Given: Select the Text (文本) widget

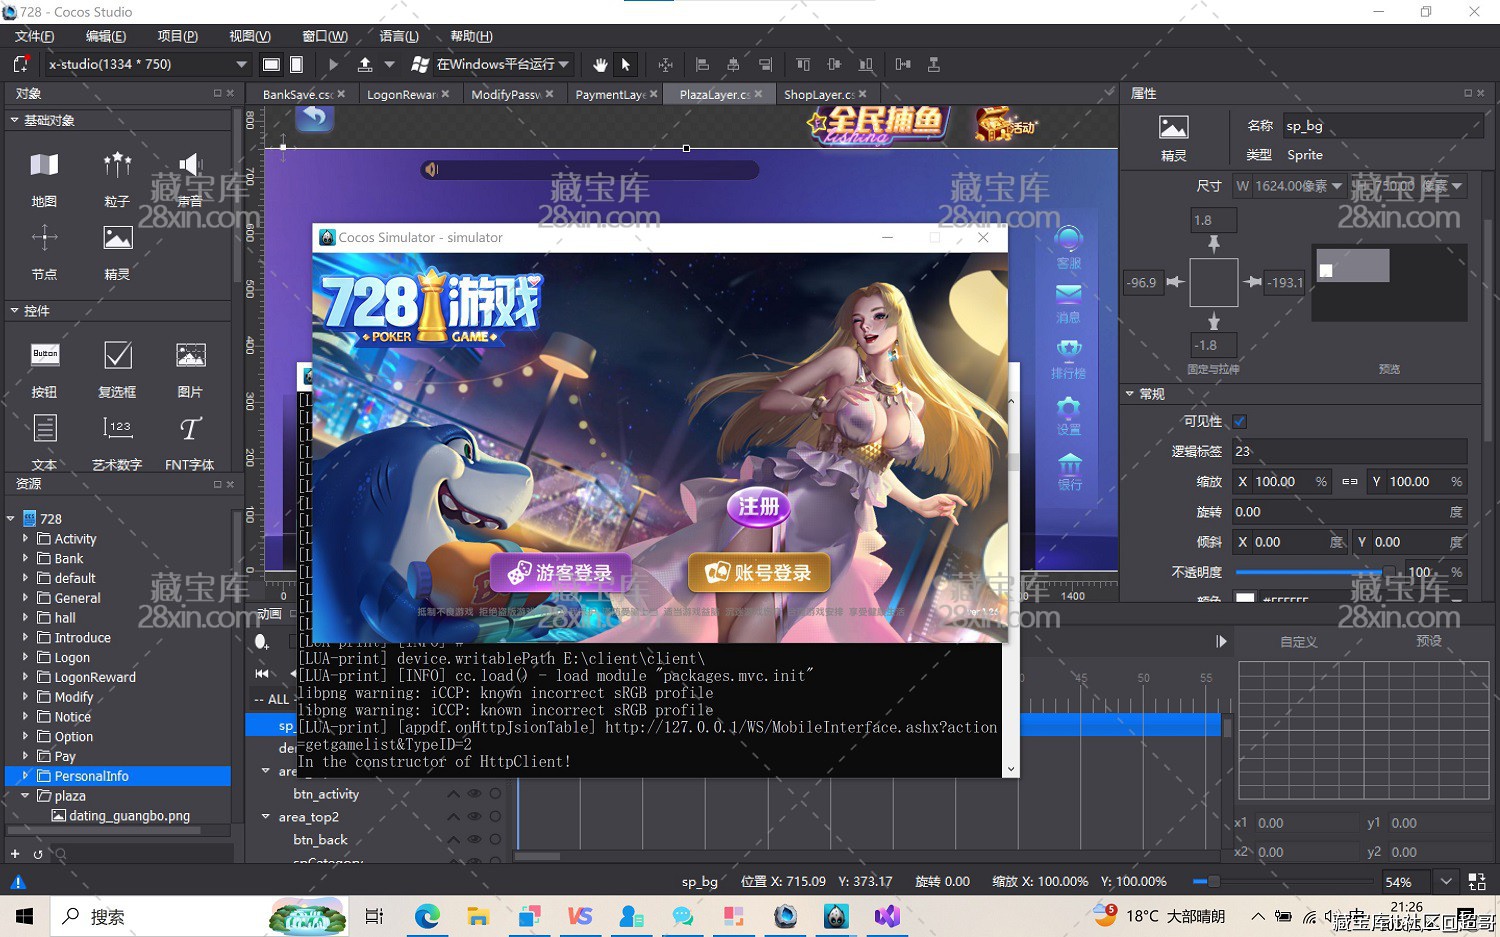Looking at the screenshot, I should (x=44, y=441).
